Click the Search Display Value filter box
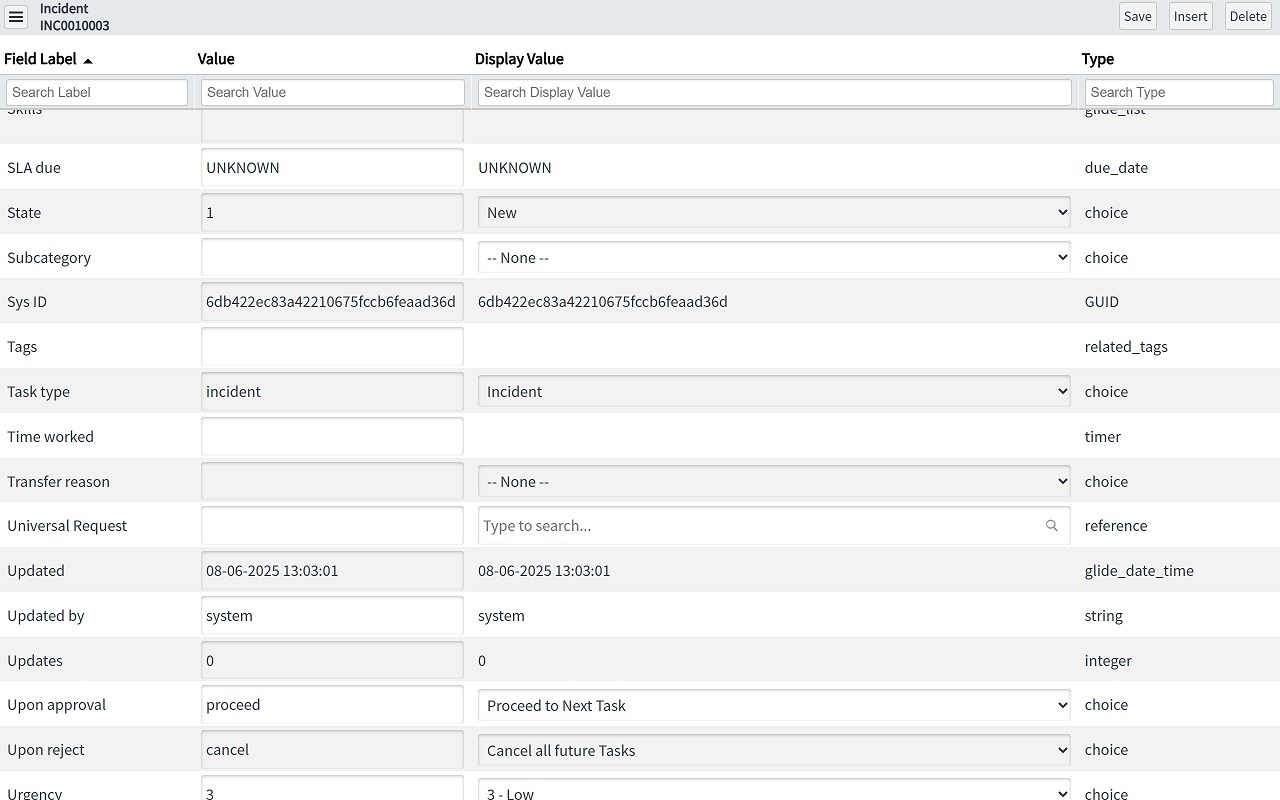 [x=774, y=92]
